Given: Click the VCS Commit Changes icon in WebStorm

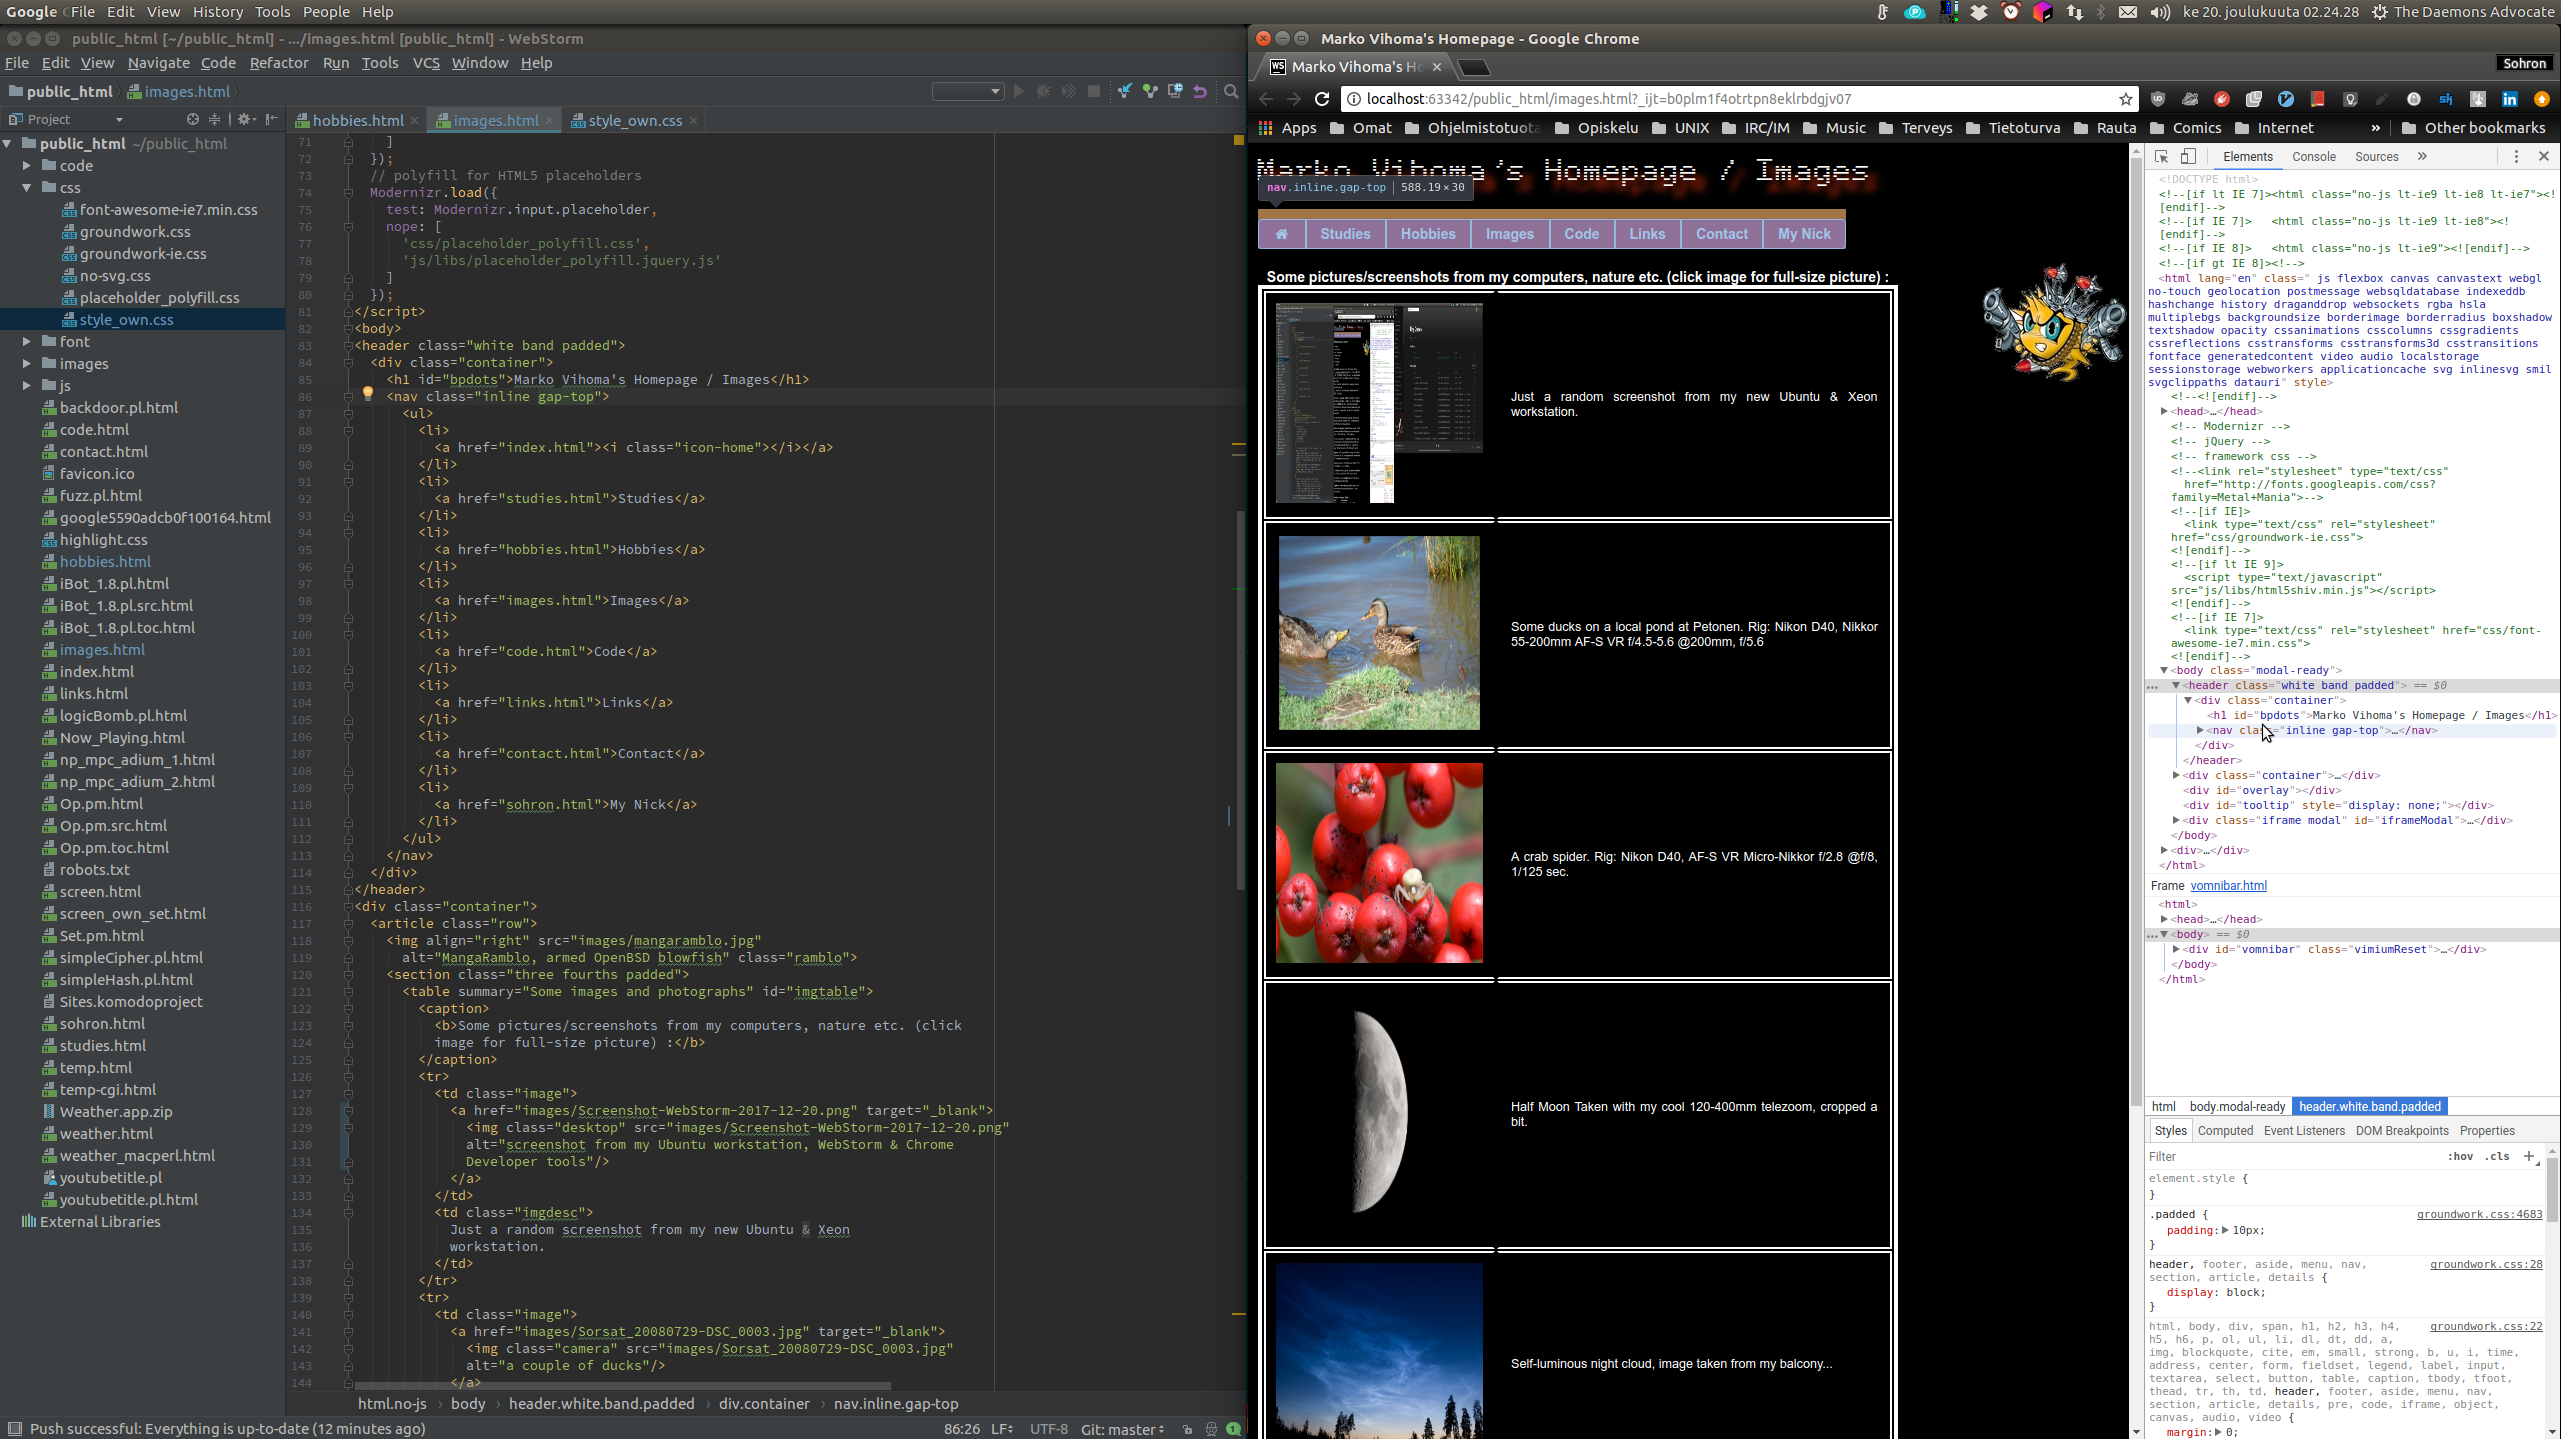Looking at the screenshot, I should tap(1150, 91).
